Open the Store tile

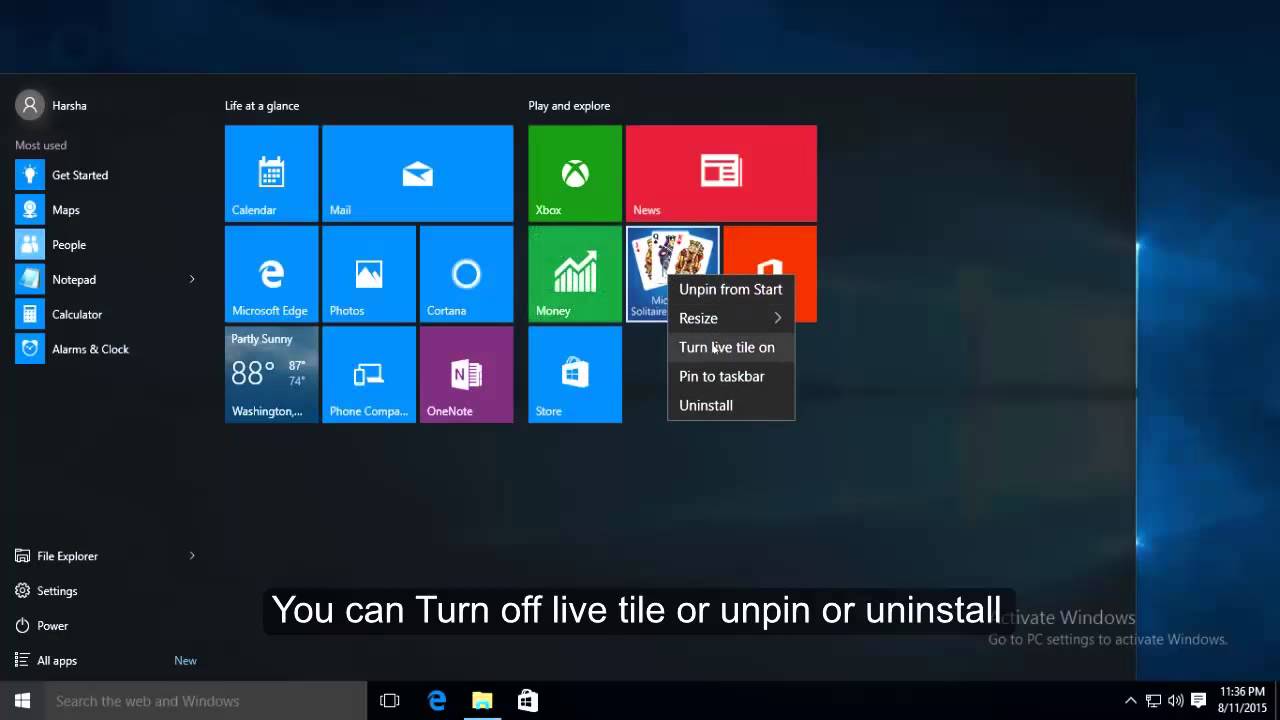pyautogui.click(x=575, y=374)
